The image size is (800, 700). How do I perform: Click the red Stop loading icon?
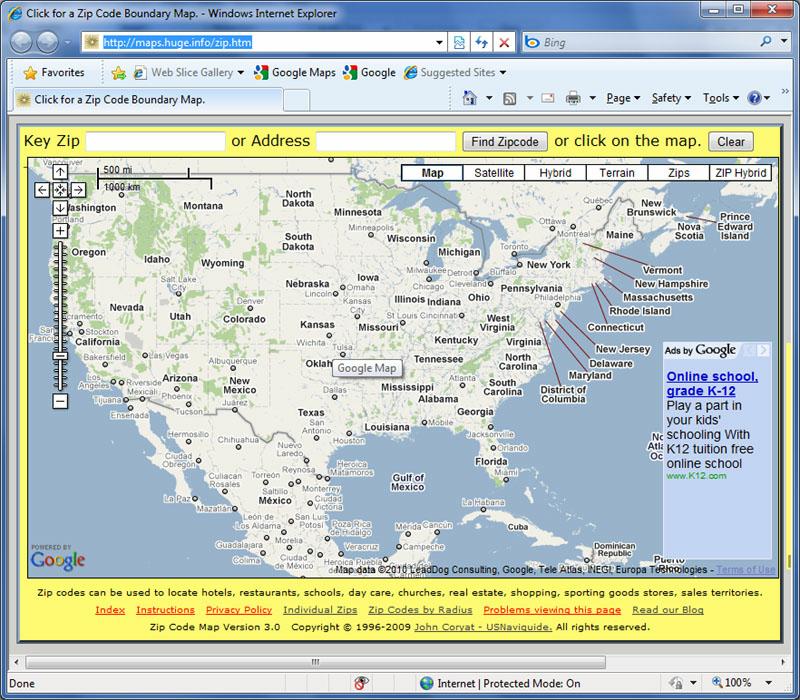pyautogui.click(x=504, y=42)
